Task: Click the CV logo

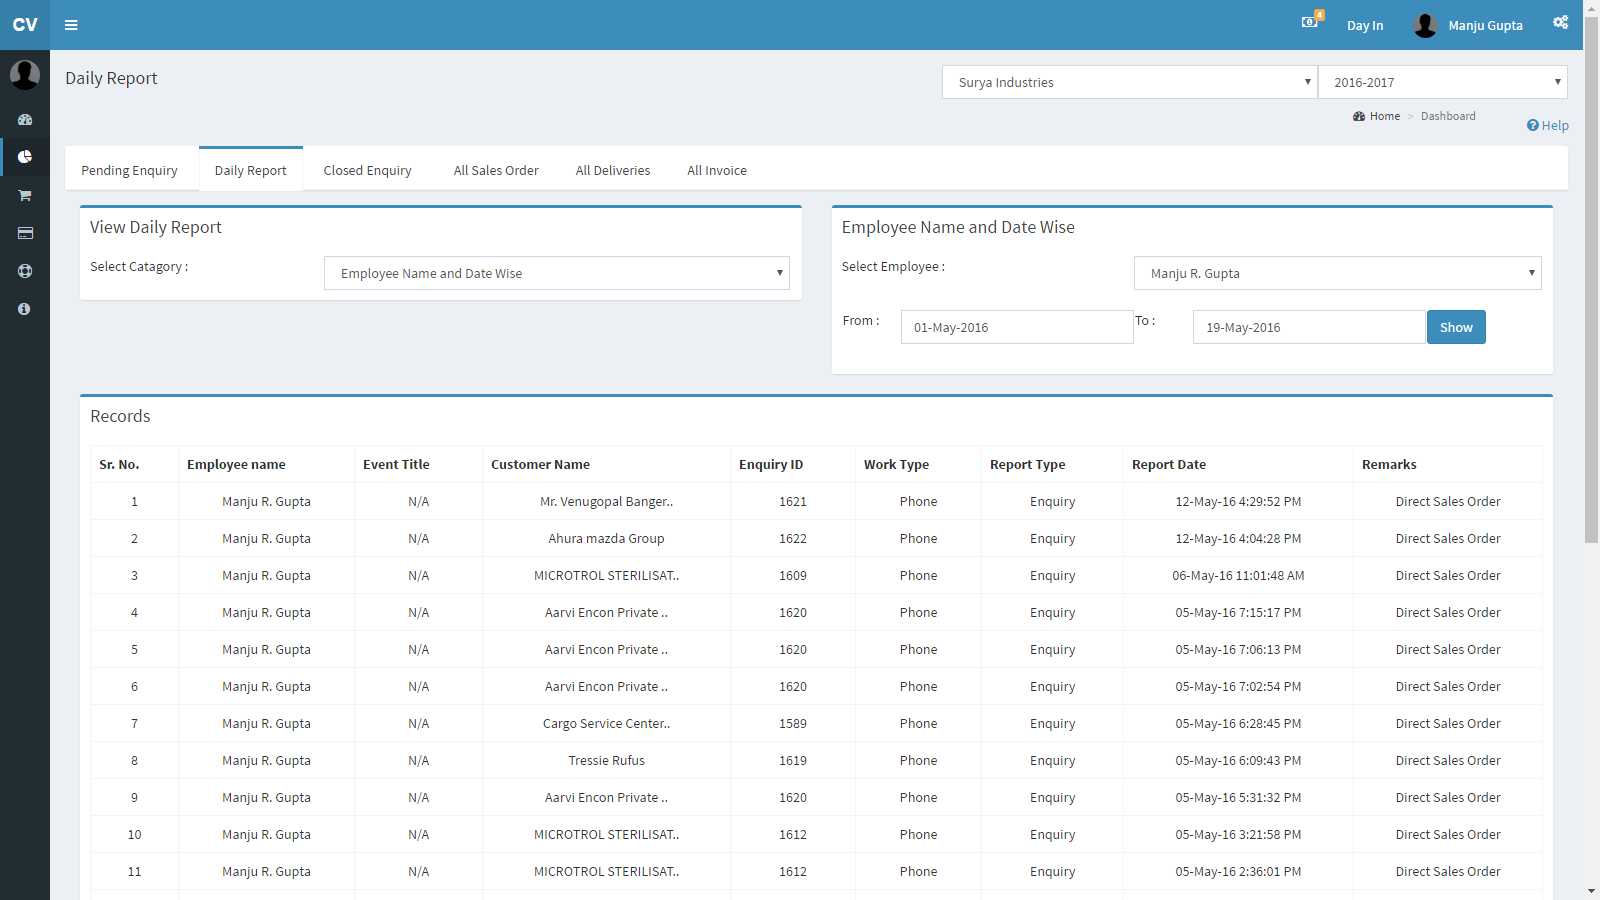Action: click(x=25, y=25)
